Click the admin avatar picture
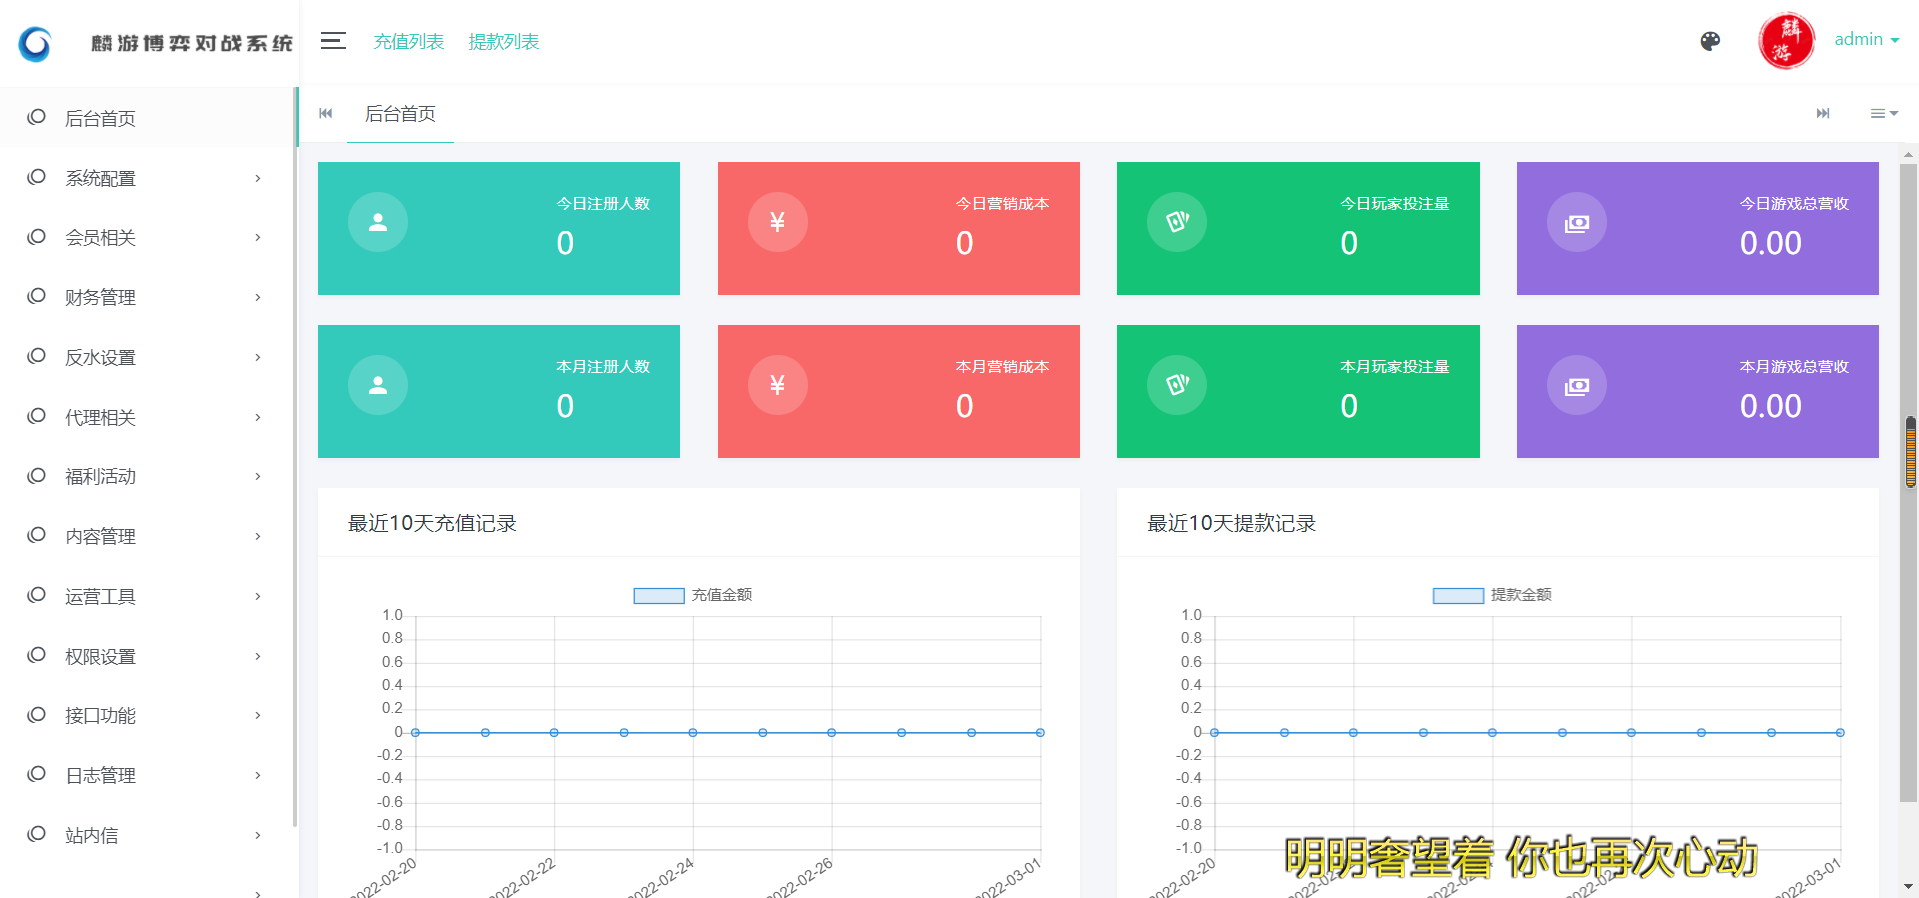 [1786, 41]
